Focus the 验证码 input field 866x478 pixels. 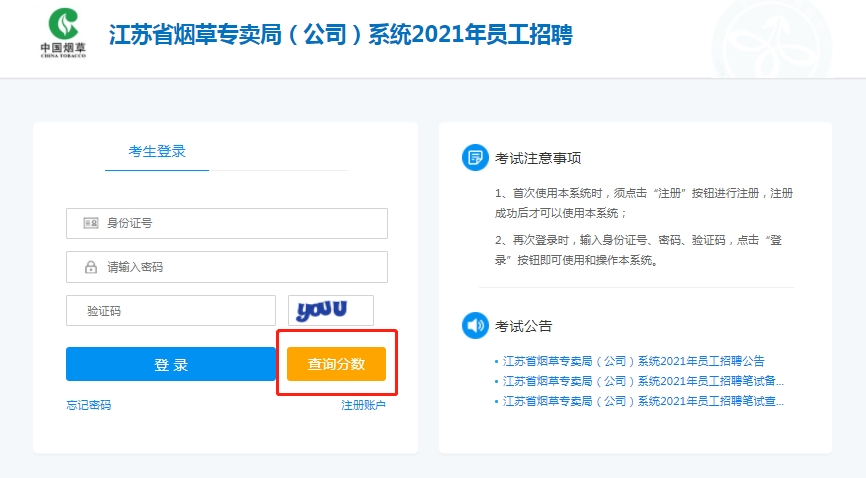[x=171, y=311]
